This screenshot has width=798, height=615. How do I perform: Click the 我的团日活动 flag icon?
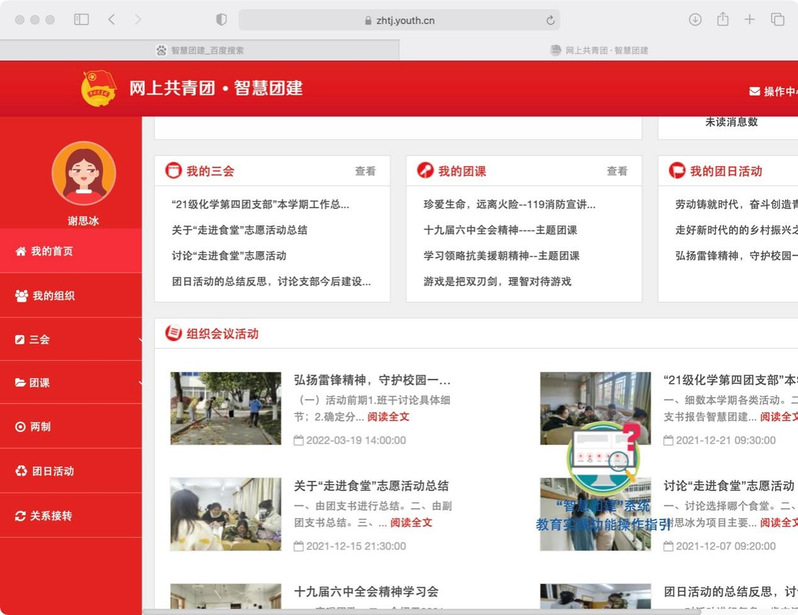(x=677, y=171)
